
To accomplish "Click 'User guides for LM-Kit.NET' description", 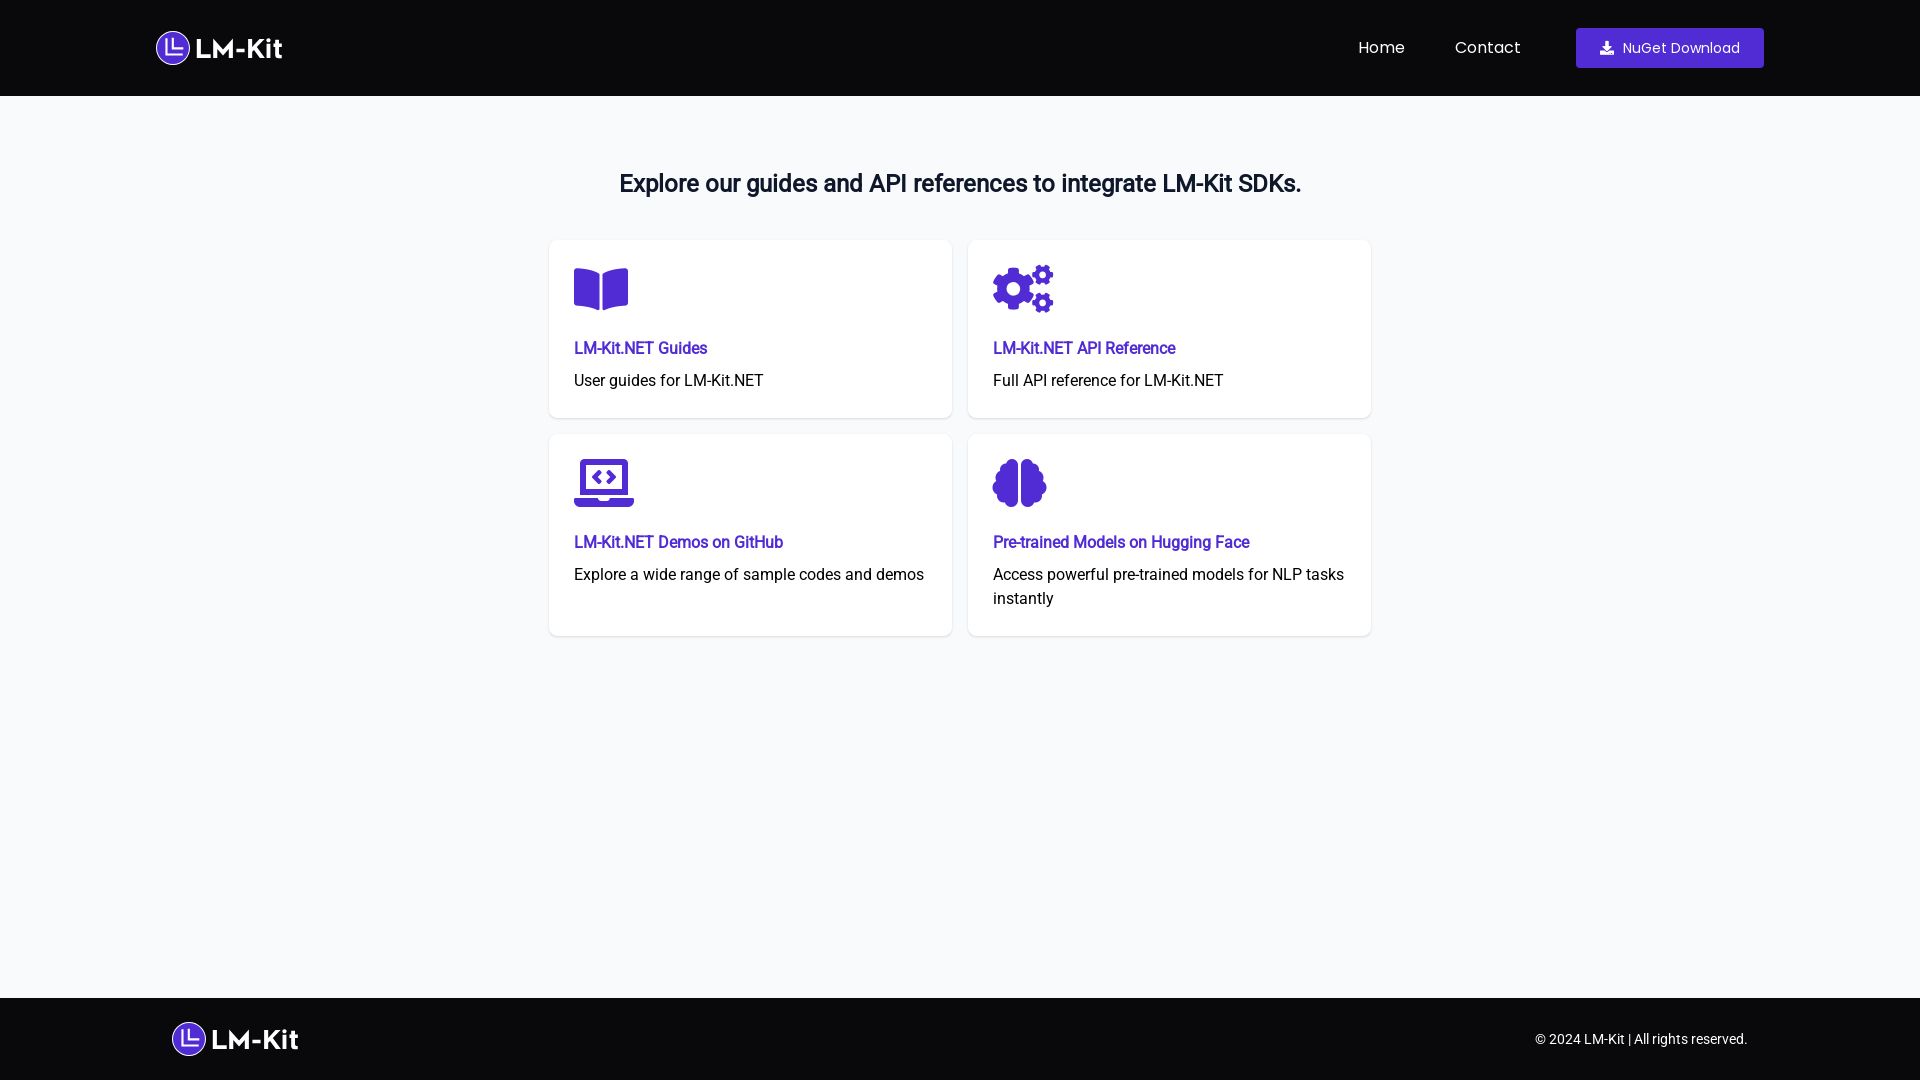I will coord(668,380).
